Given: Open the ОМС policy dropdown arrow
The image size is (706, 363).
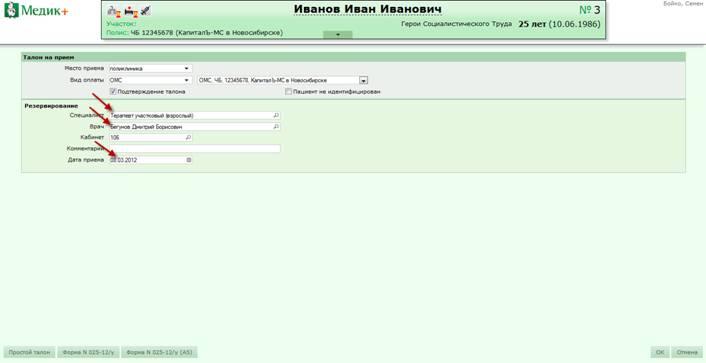Looking at the screenshot, I should [x=363, y=80].
